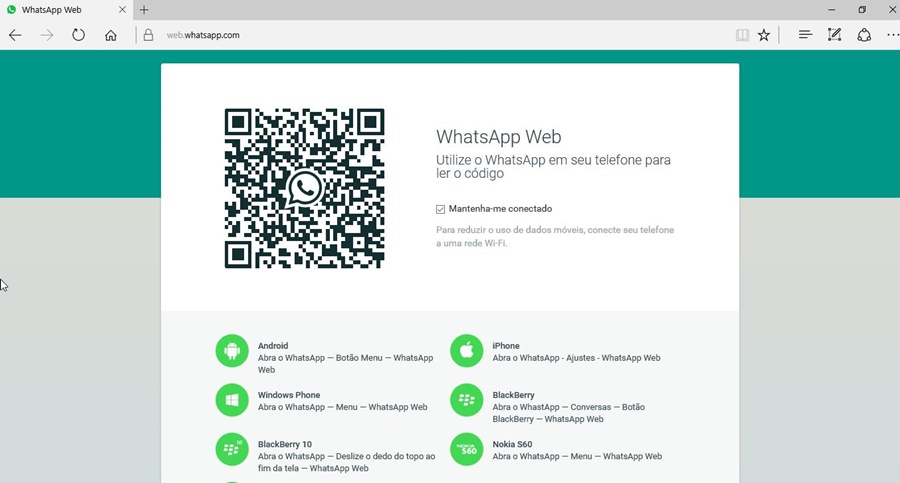Minimize the browser window
Image resolution: width=900 pixels, height=483 pixels.
(x=832, y=10)
